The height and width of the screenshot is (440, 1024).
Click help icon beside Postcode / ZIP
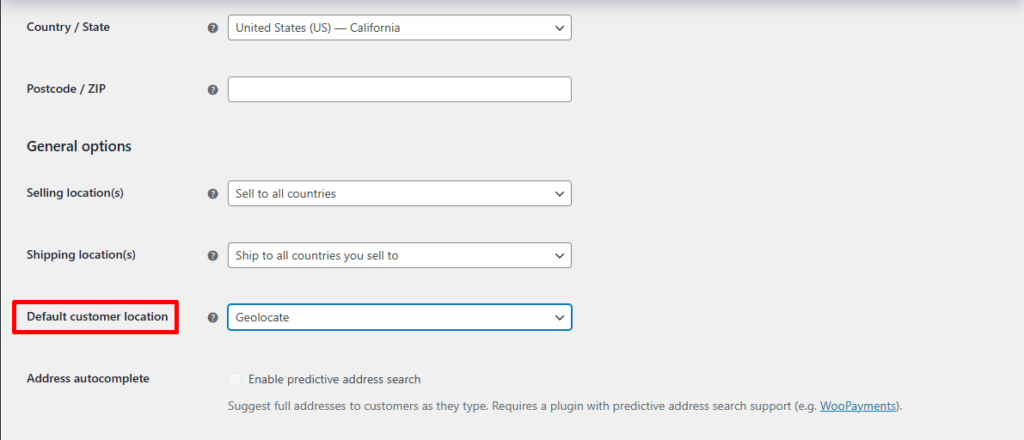pos(212,90)
